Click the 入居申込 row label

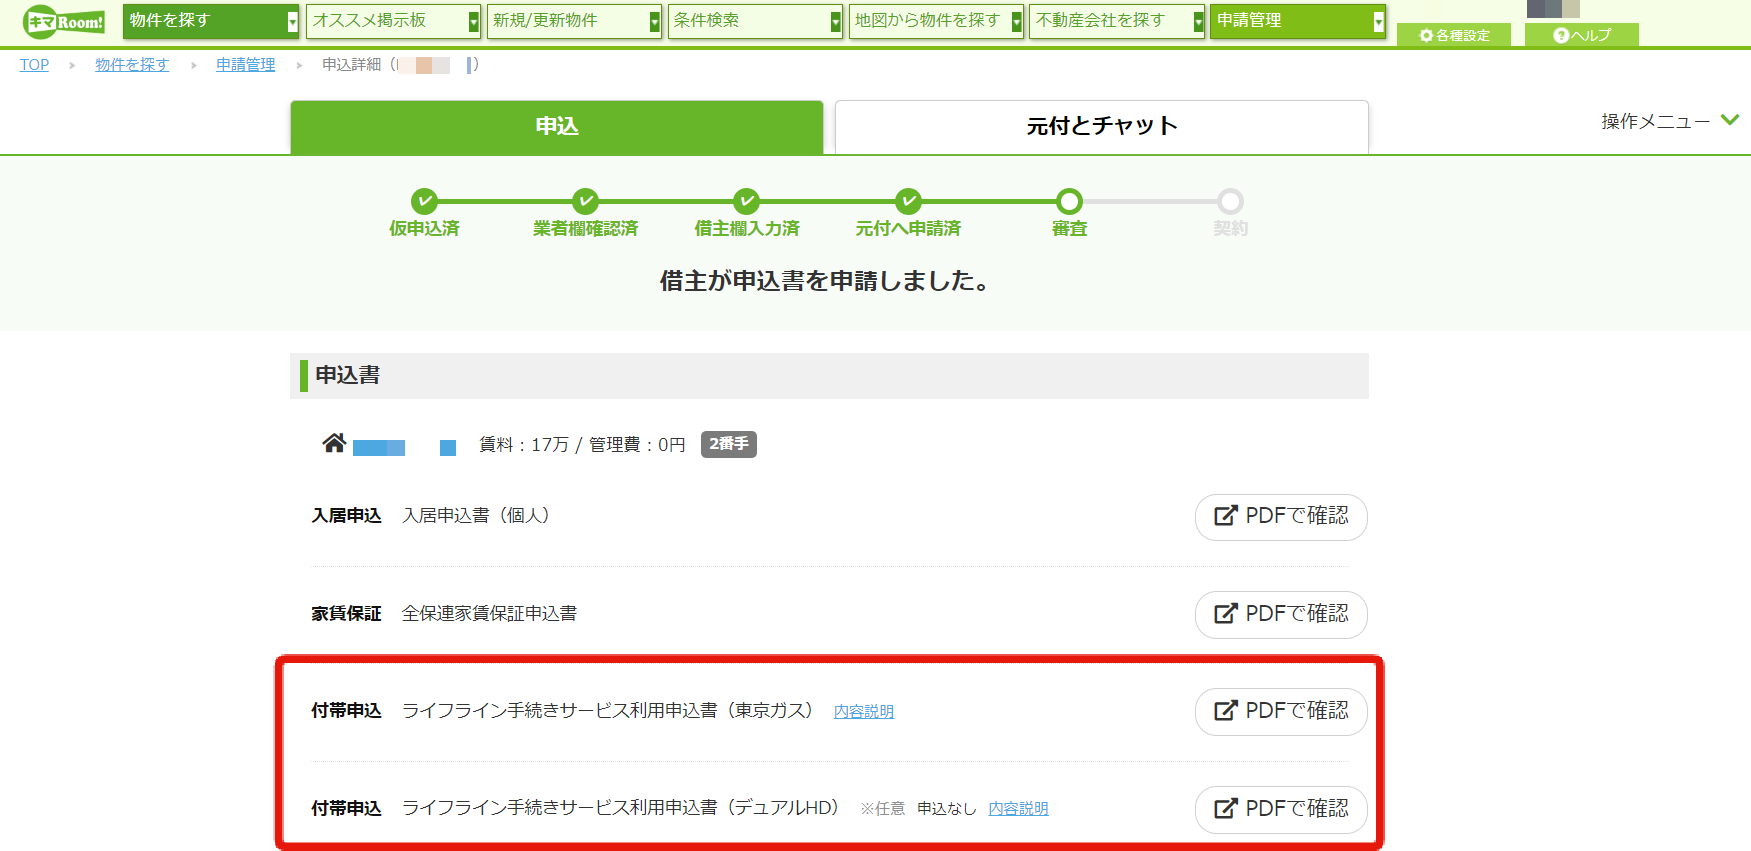[x=346, y=516]
